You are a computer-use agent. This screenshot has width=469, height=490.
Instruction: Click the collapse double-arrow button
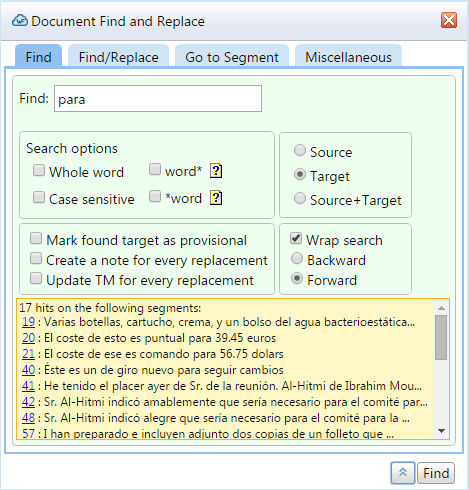click(403, 473)
